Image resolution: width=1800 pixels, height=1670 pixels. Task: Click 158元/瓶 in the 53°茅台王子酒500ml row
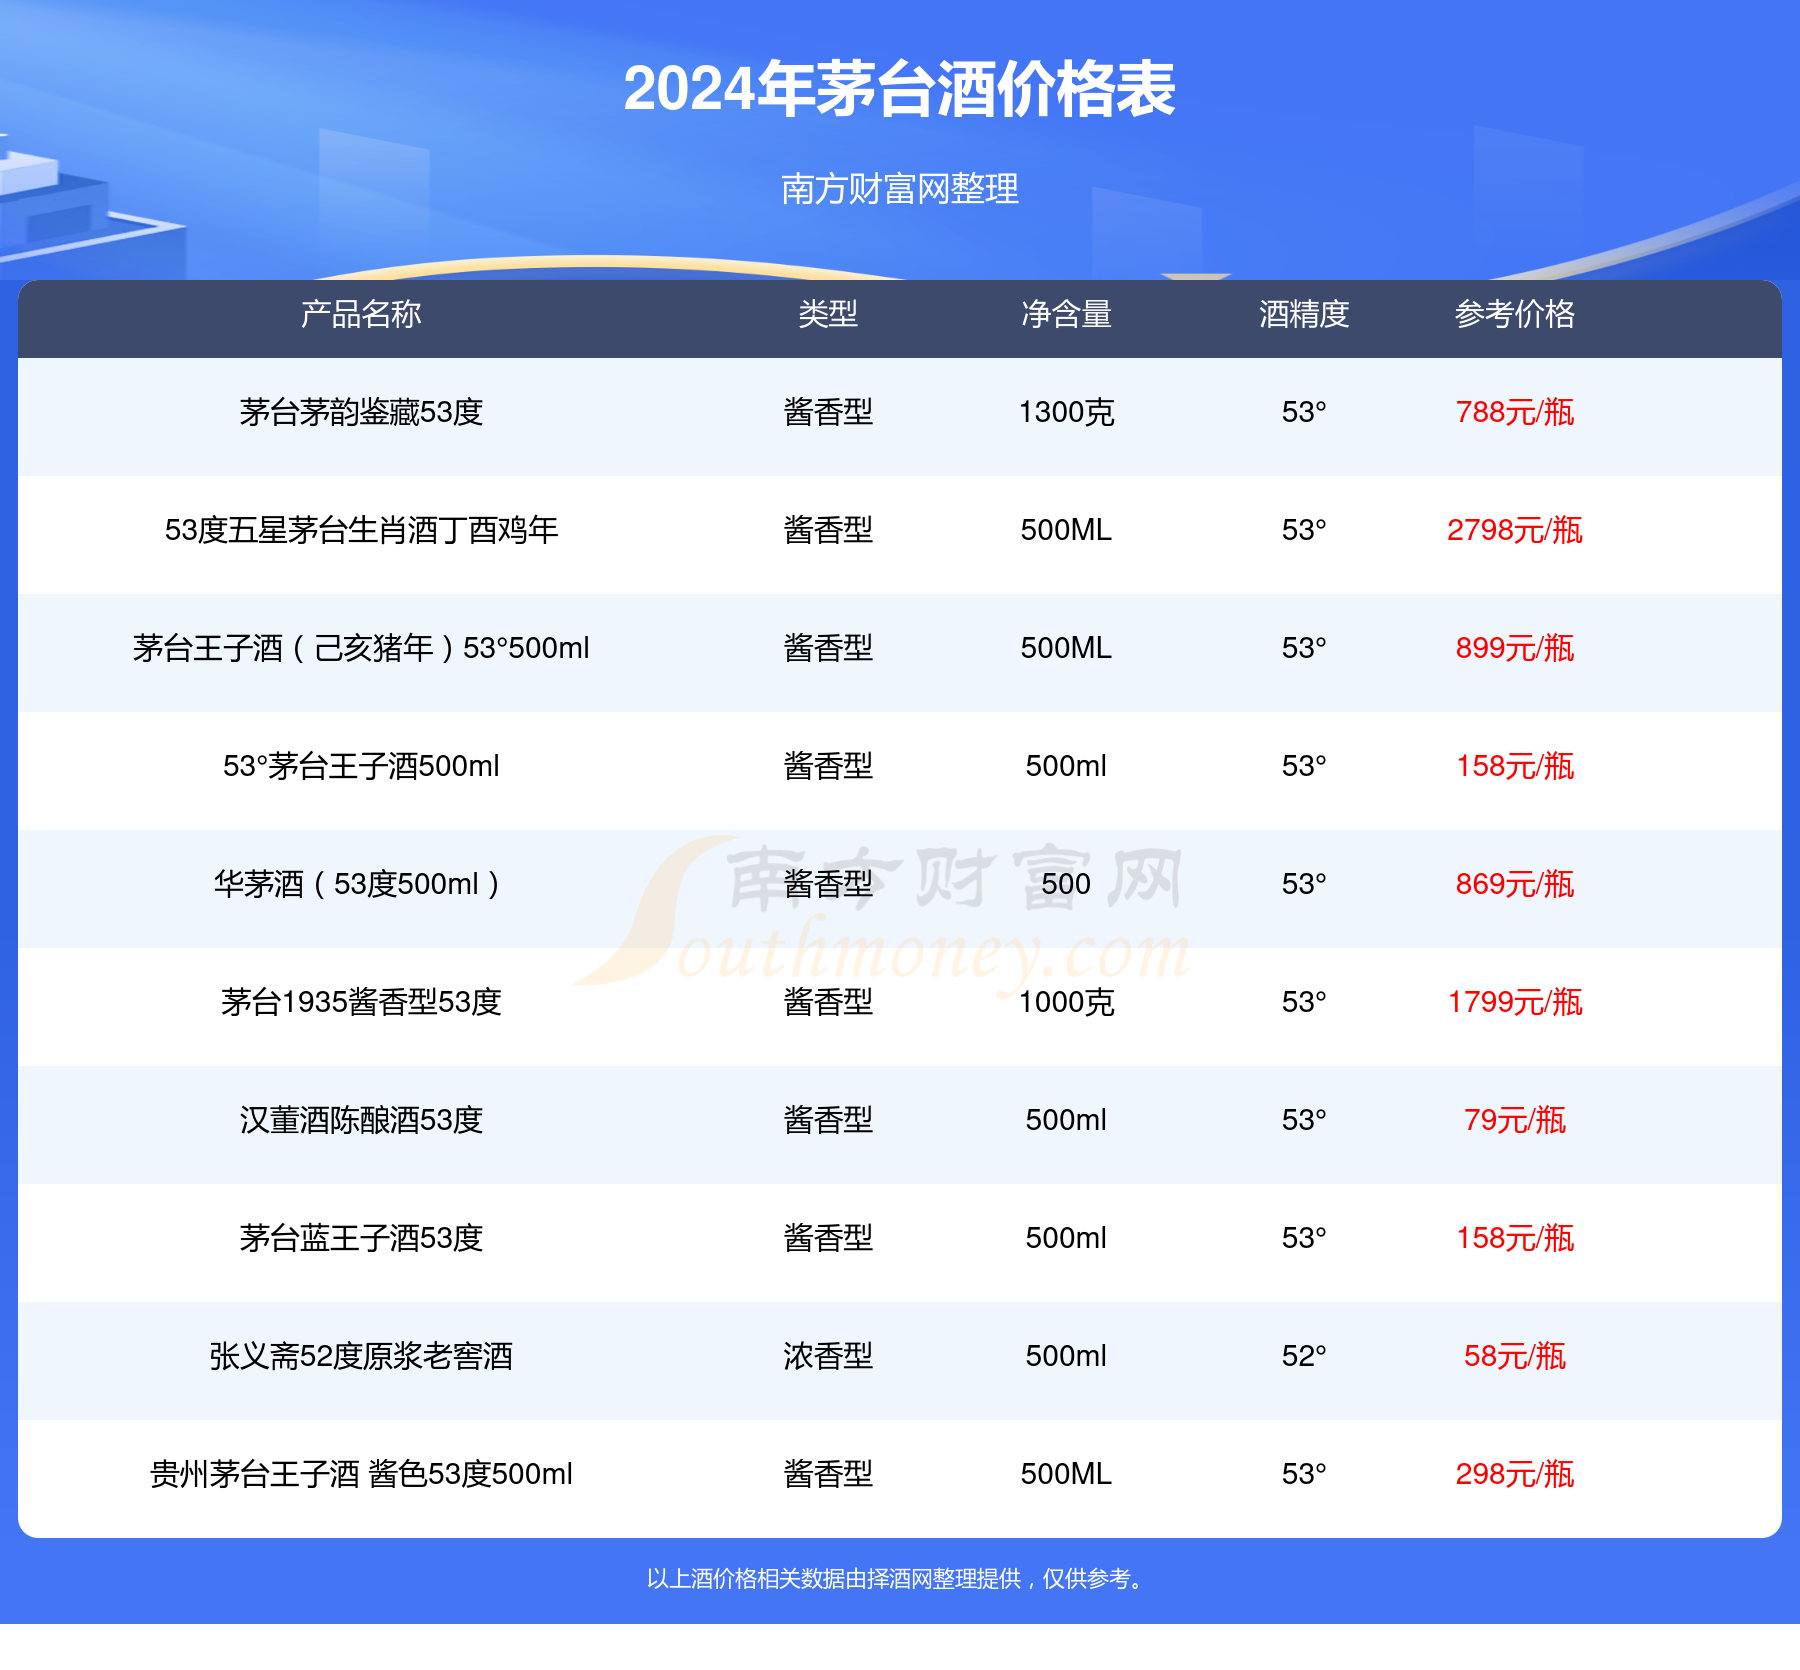click(x=1515, y=766)
